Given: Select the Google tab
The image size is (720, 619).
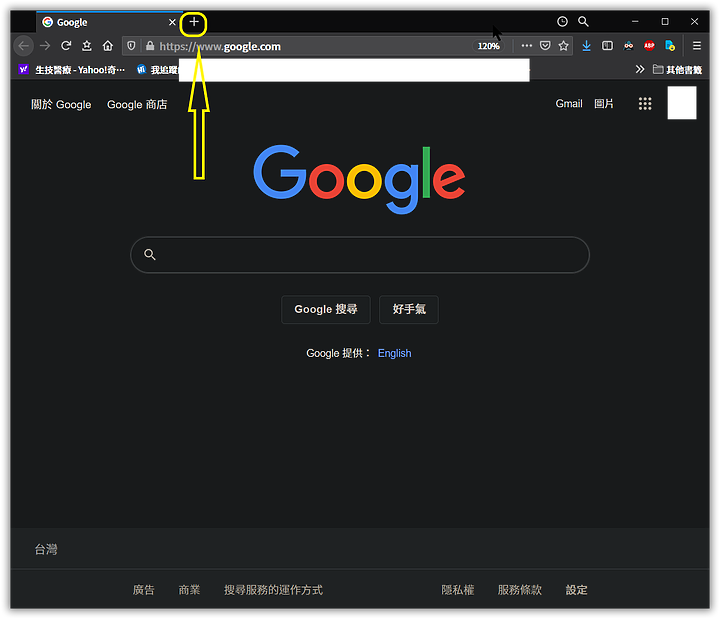Looking at the screenshot, I should (x=109, y=22).
